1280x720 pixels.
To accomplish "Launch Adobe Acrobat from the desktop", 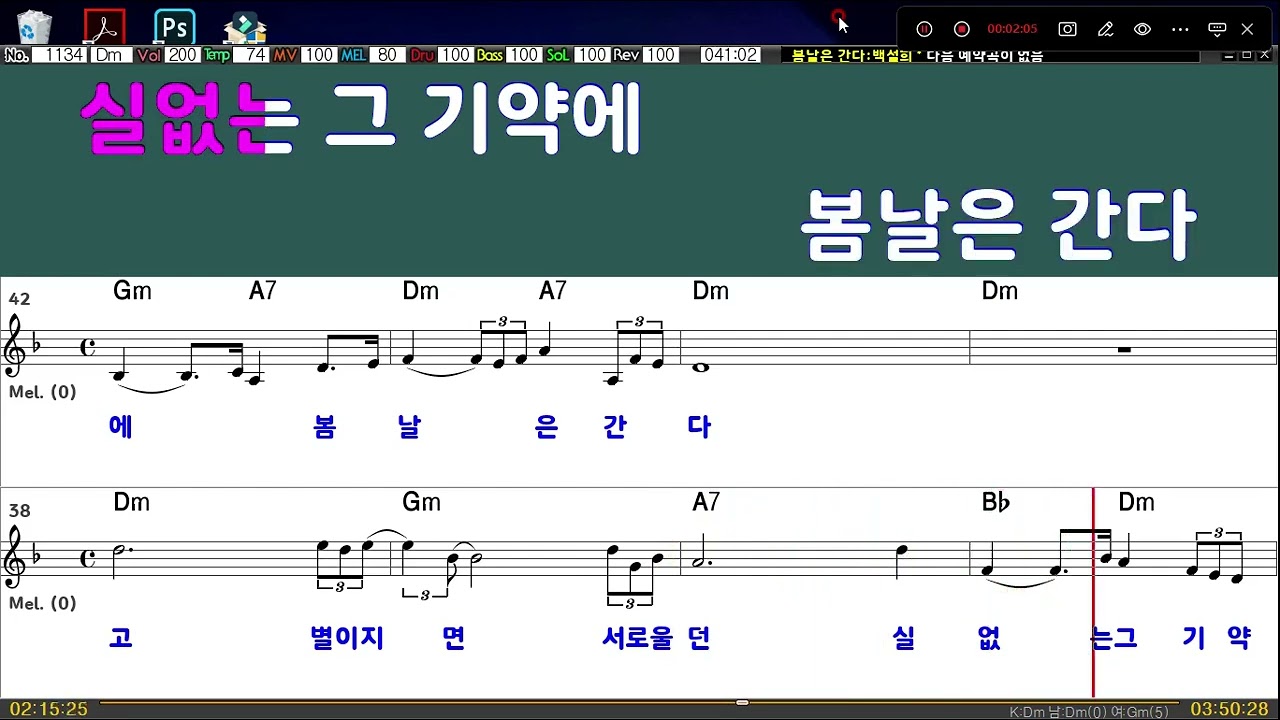I will tap(105, 27).
